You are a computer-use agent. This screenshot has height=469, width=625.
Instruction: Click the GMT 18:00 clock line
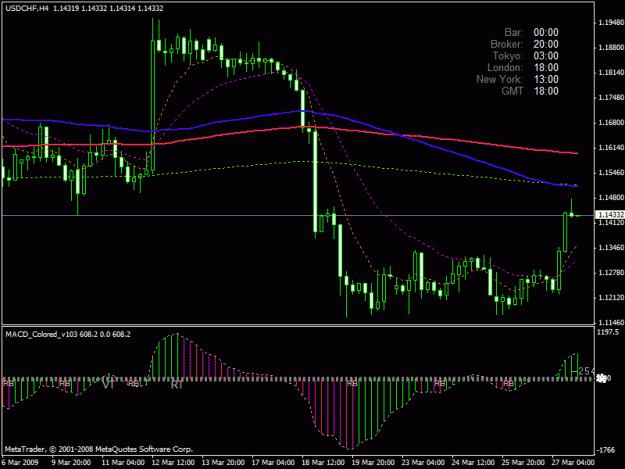coord(530,91)
